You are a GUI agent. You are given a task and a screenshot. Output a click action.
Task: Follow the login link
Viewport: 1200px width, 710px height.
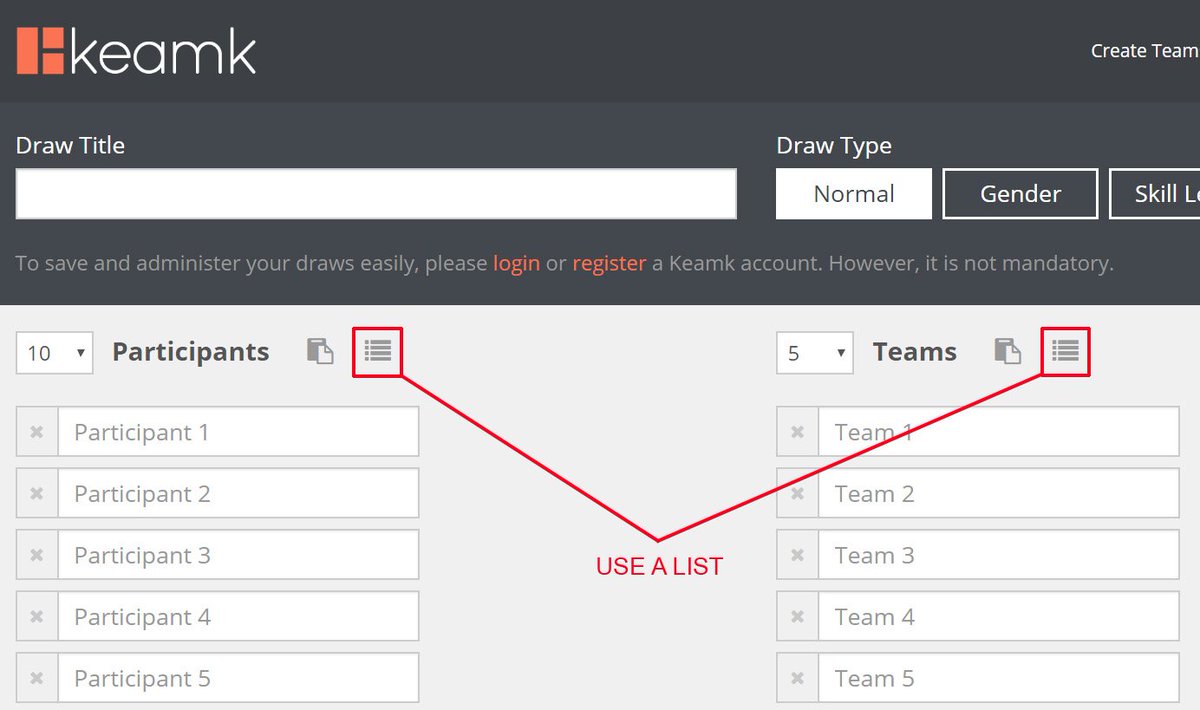click(x=516, y=264)
